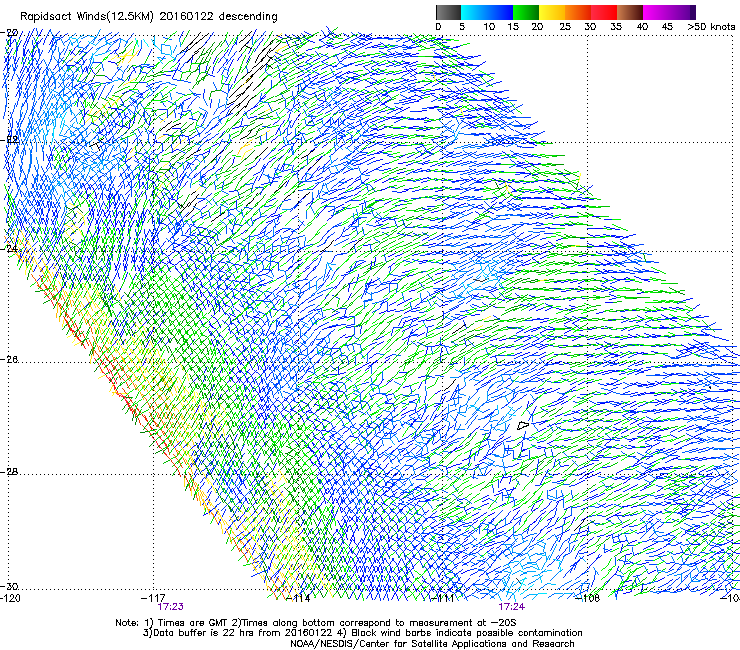Click the -117 longitude axis label
Screen dimensions: 740x650
[153, 598]
